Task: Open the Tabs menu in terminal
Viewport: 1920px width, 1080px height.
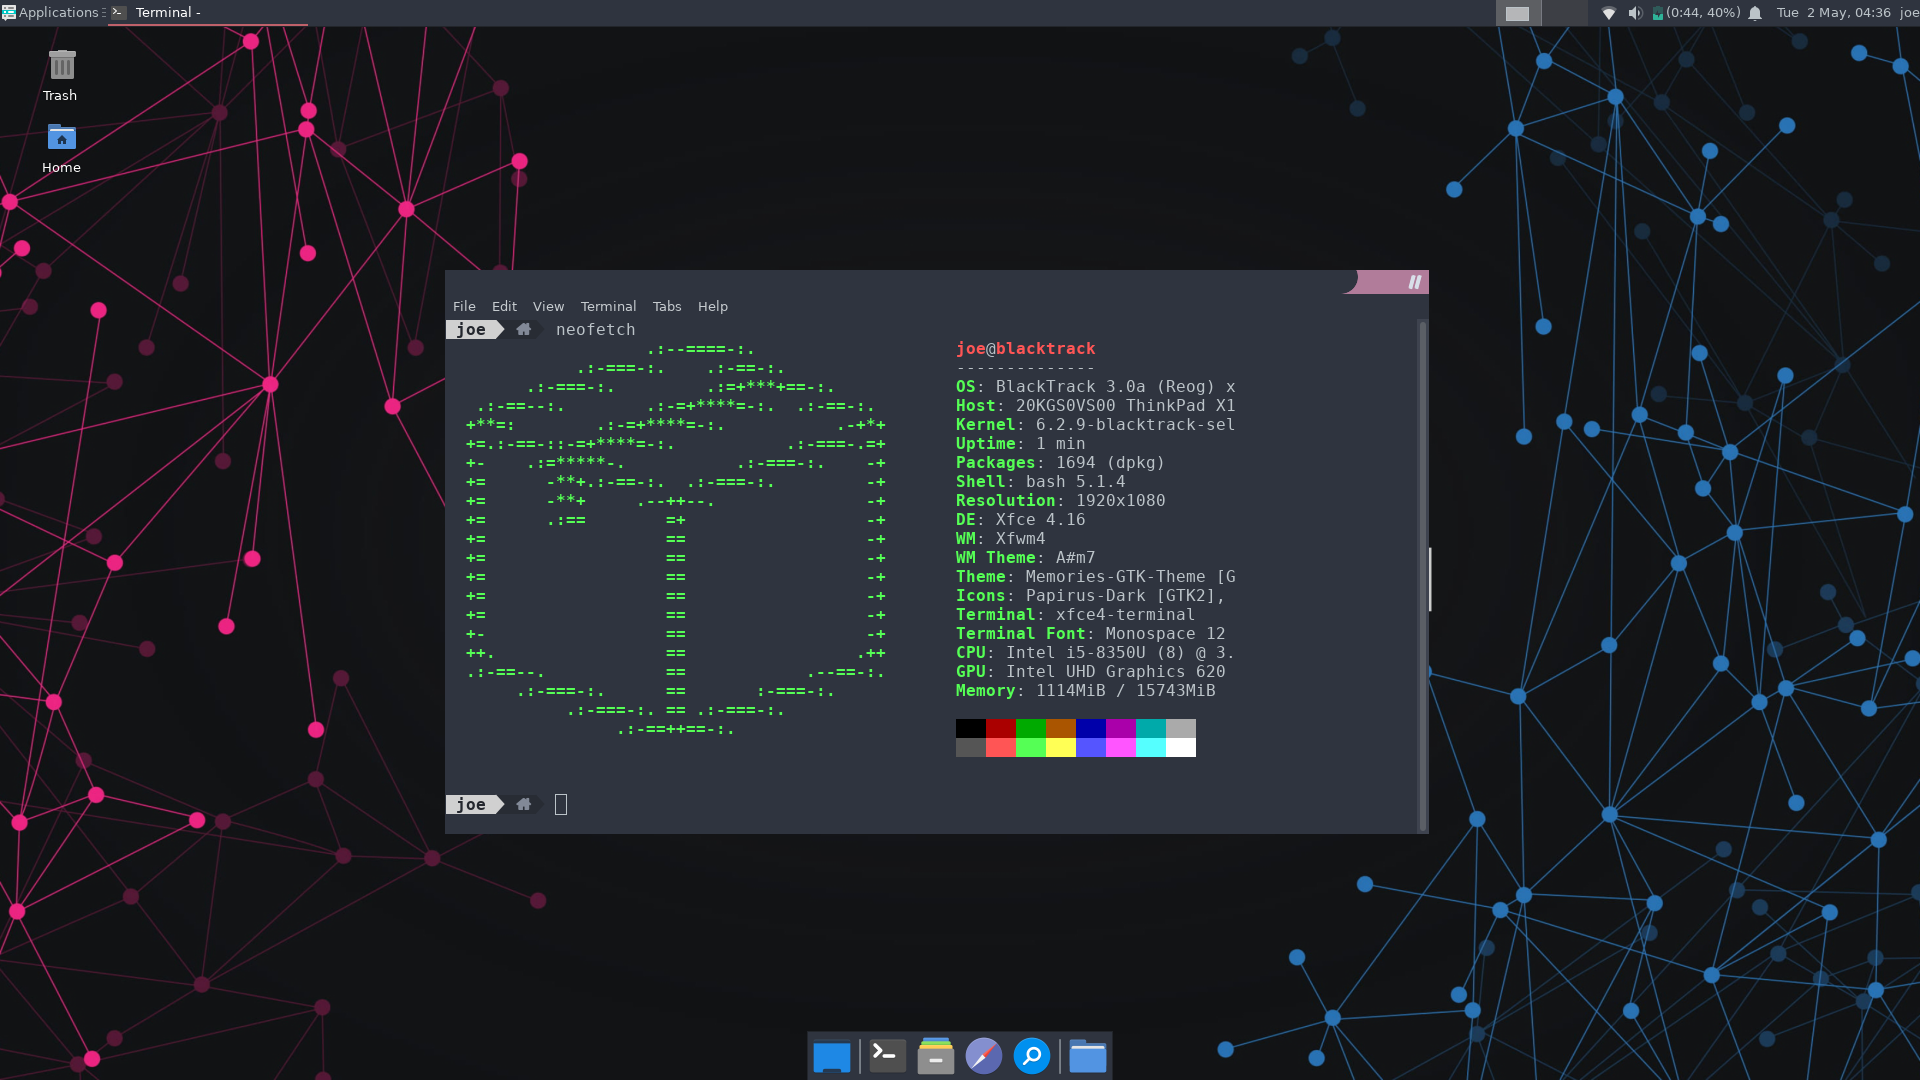Action: [666, 306]
